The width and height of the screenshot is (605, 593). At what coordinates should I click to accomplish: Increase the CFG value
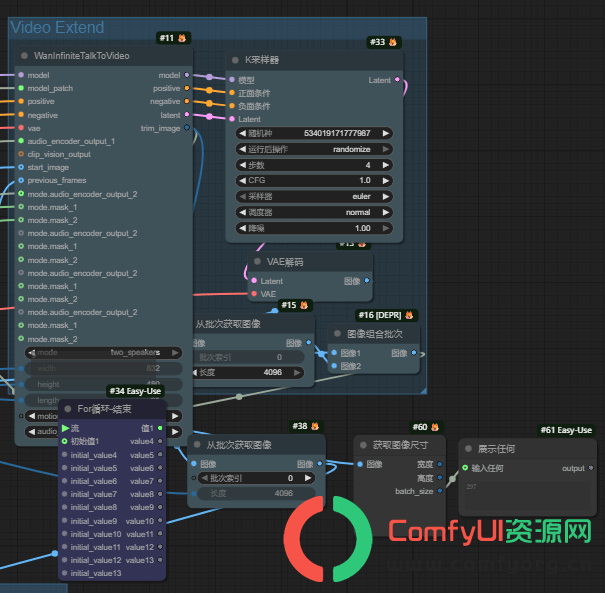(385, 180)
